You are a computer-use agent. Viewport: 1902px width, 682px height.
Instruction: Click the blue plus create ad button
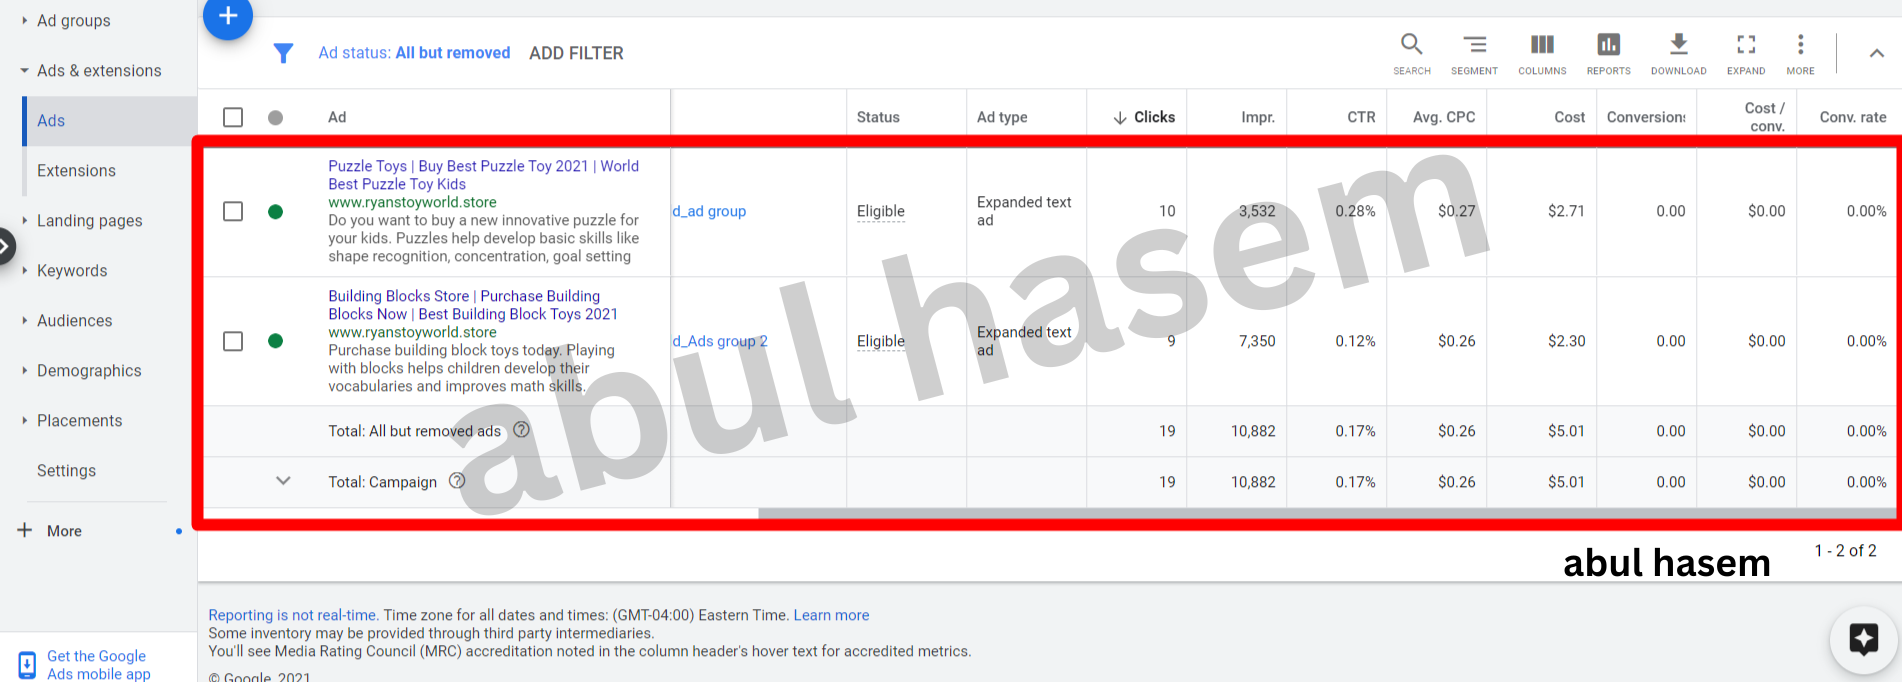tap(228, 16)
